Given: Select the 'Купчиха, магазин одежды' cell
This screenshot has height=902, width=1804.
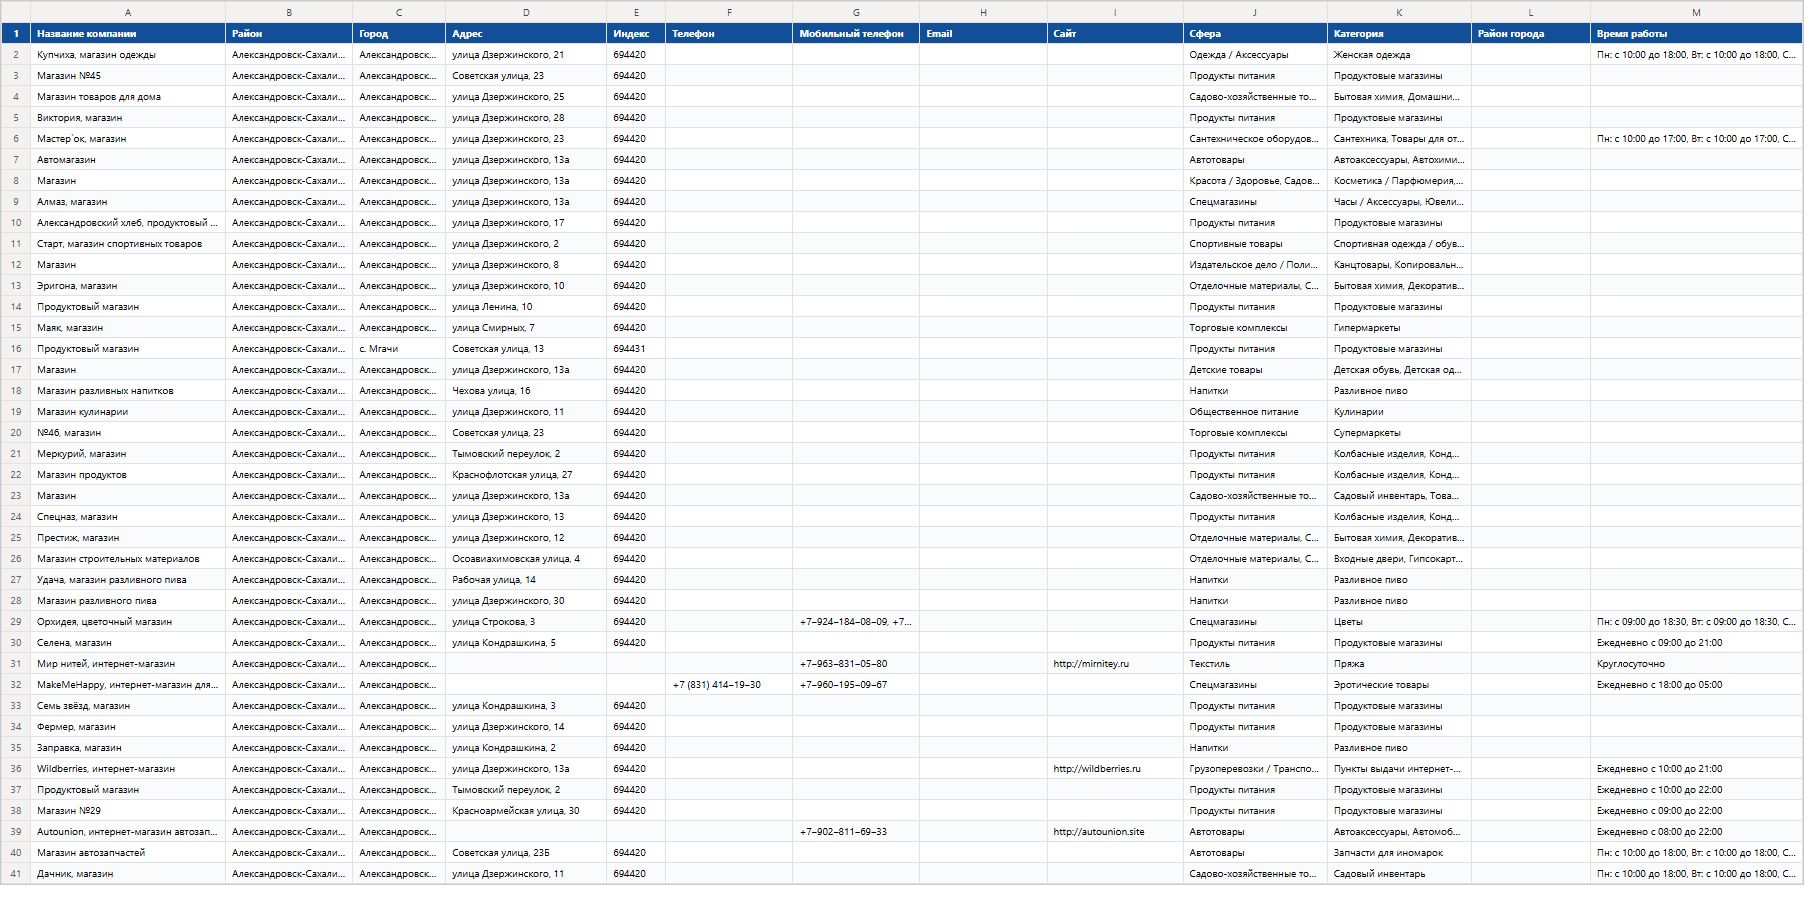Looking at the screenshot, I should click(x=128, y=55).
